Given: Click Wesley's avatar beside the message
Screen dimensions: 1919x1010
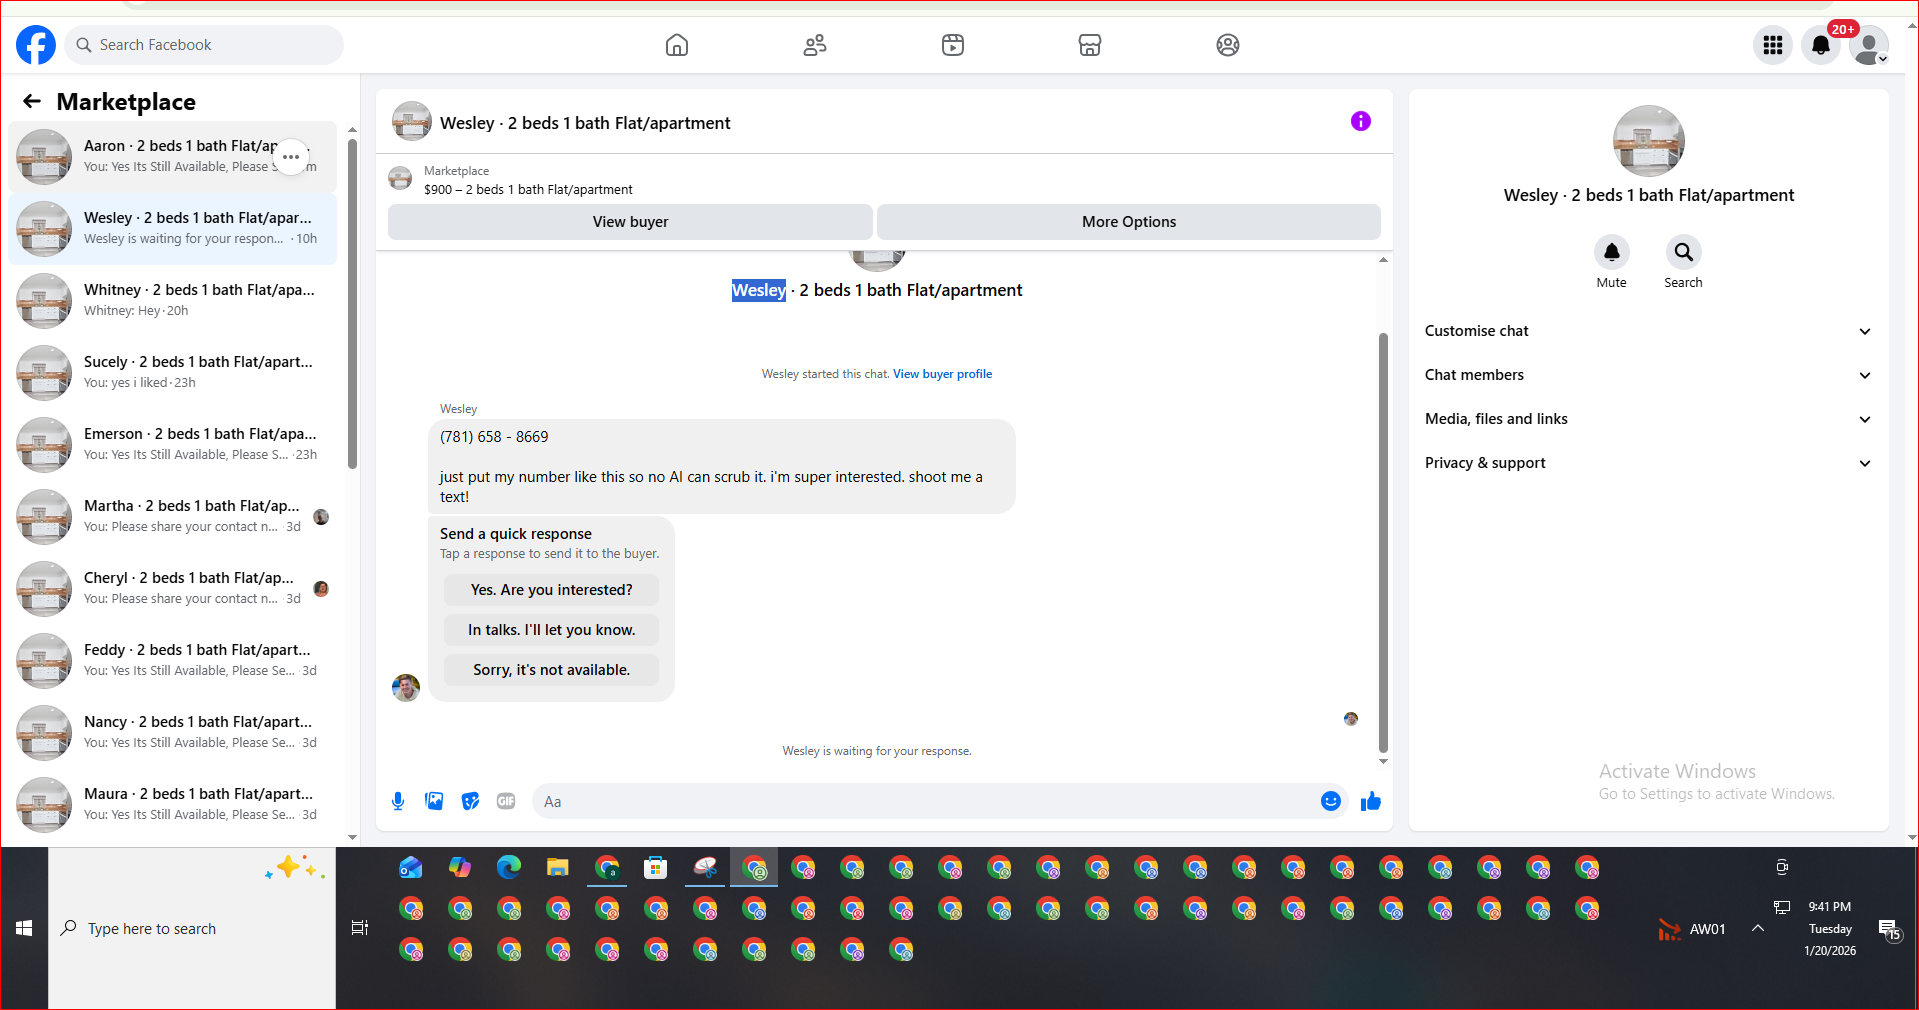Looking at the screenshot, I should point(406,688).
